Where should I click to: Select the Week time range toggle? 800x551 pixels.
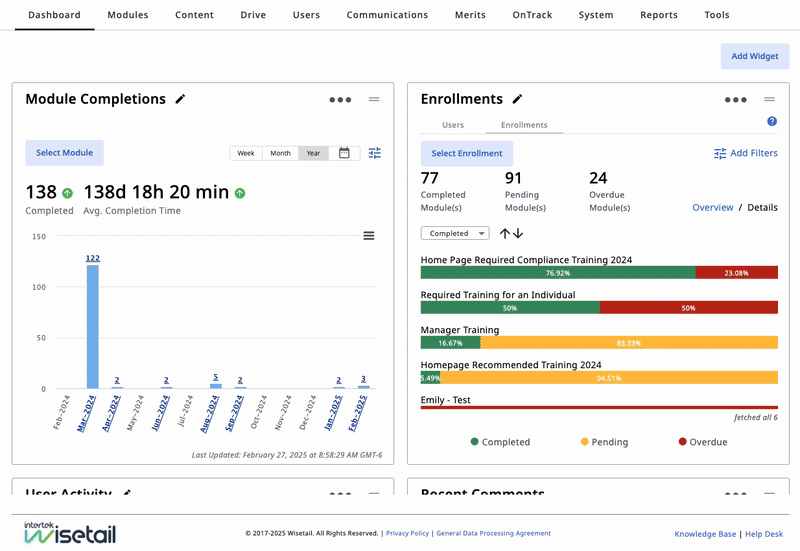coord(246,153)
